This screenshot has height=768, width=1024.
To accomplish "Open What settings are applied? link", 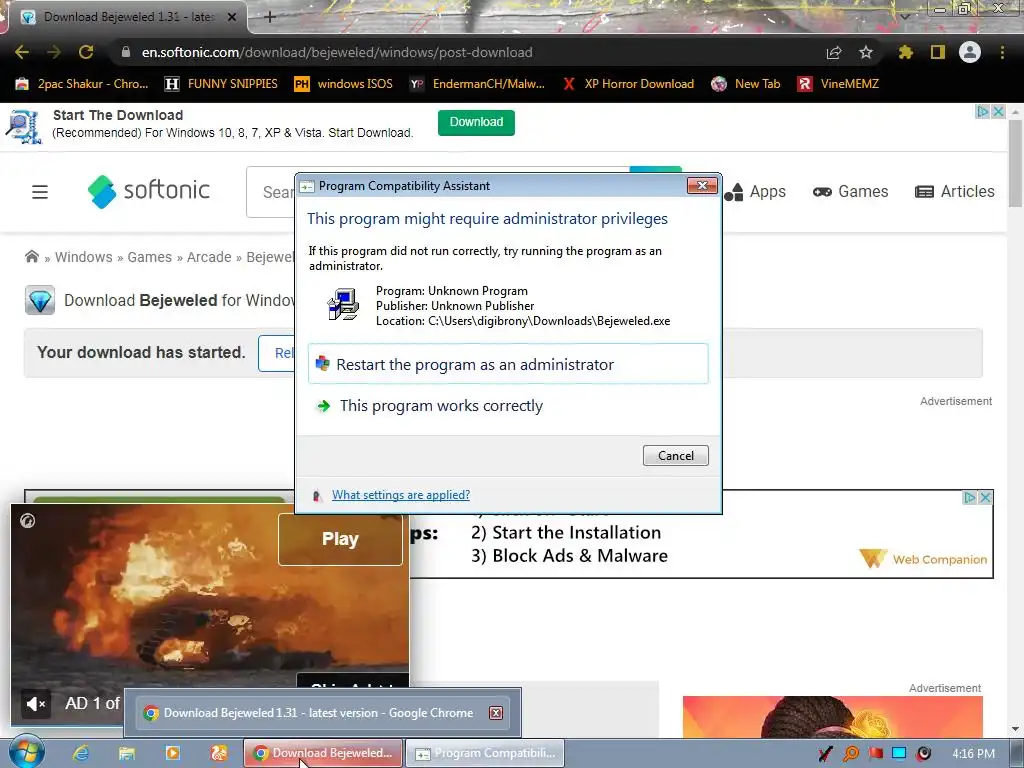I will pos(401,495).
